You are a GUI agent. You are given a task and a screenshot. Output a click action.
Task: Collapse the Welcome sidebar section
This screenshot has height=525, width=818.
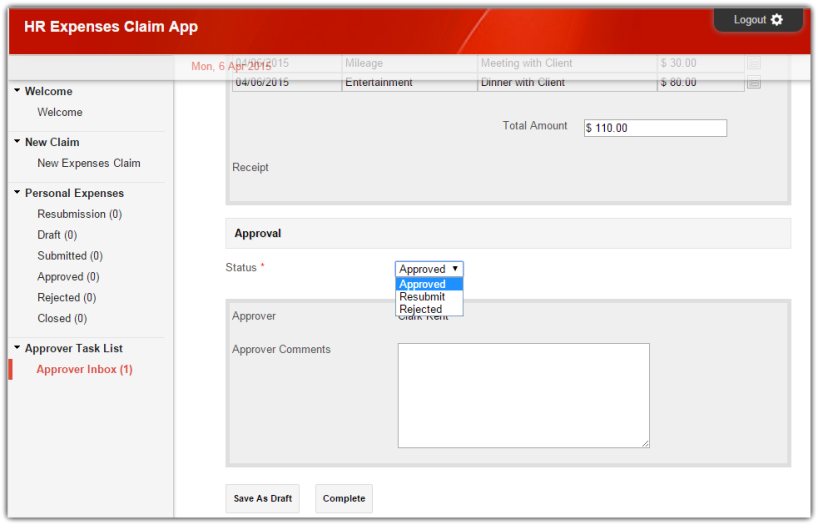[x=18, y=91]
